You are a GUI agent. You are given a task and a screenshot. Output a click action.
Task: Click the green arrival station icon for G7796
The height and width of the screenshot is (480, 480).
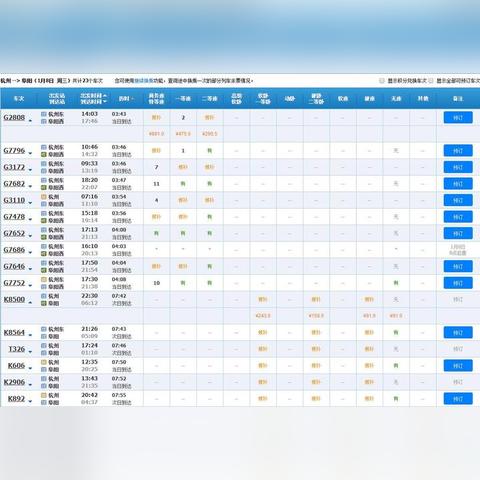(44, 154)
